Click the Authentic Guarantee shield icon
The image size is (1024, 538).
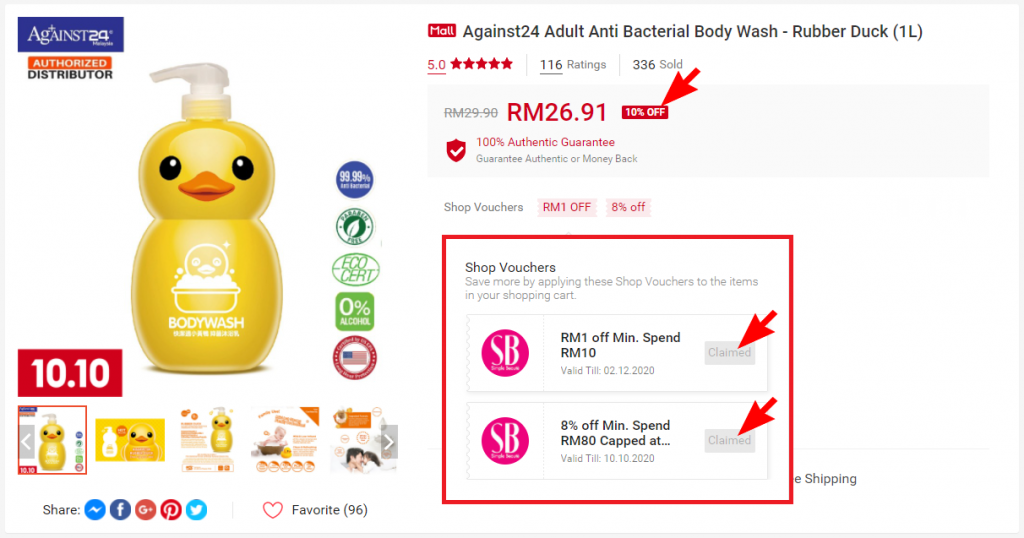(x=456, y=150)
